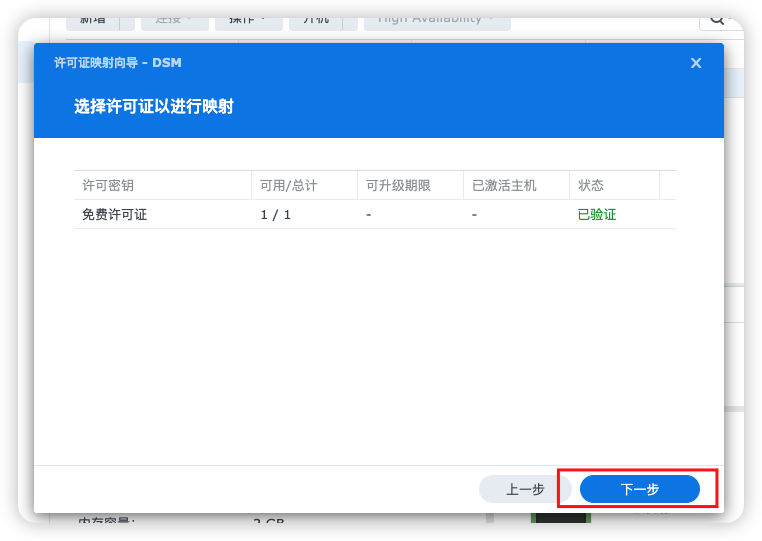Click the 可升级期限 column header
Screen dimensions: 762x541
(410, 185)
